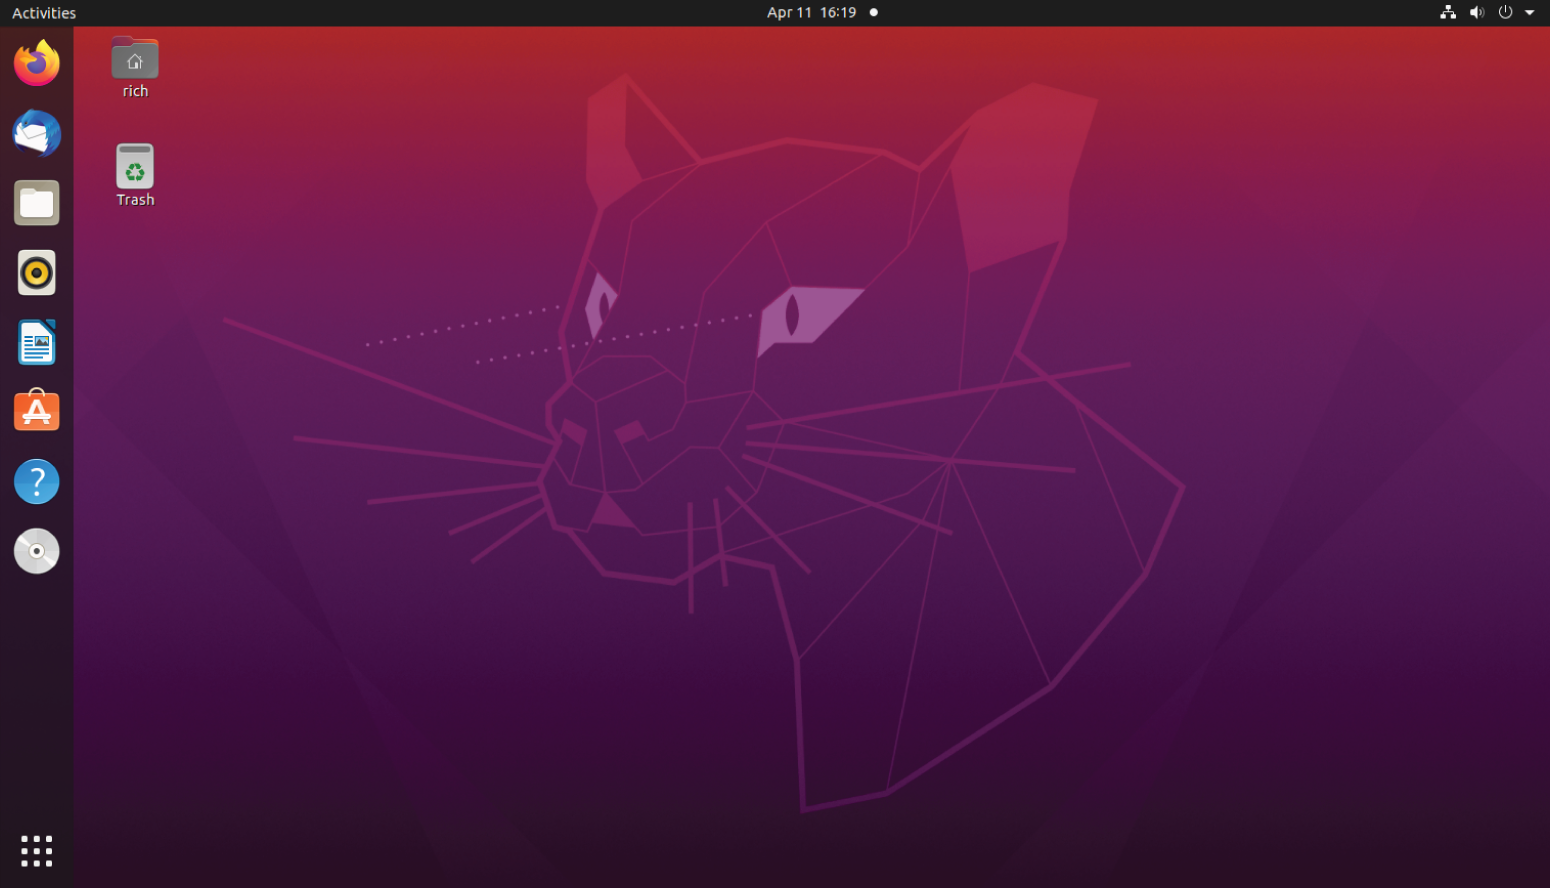This screenshot has height=888, width=1550.
Task: Click the "Trash" label text
Action: click(x=135, y=200)
